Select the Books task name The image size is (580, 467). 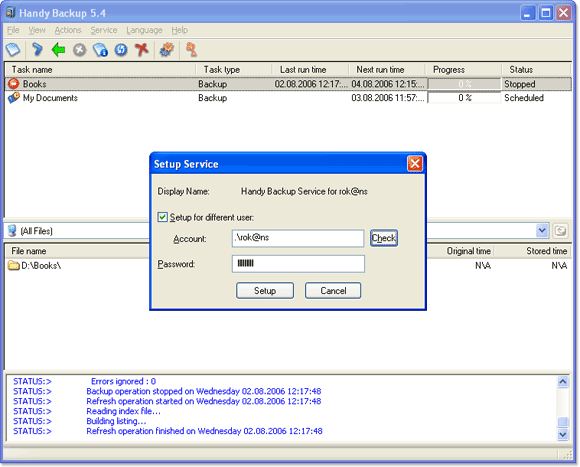click(34, 84)
